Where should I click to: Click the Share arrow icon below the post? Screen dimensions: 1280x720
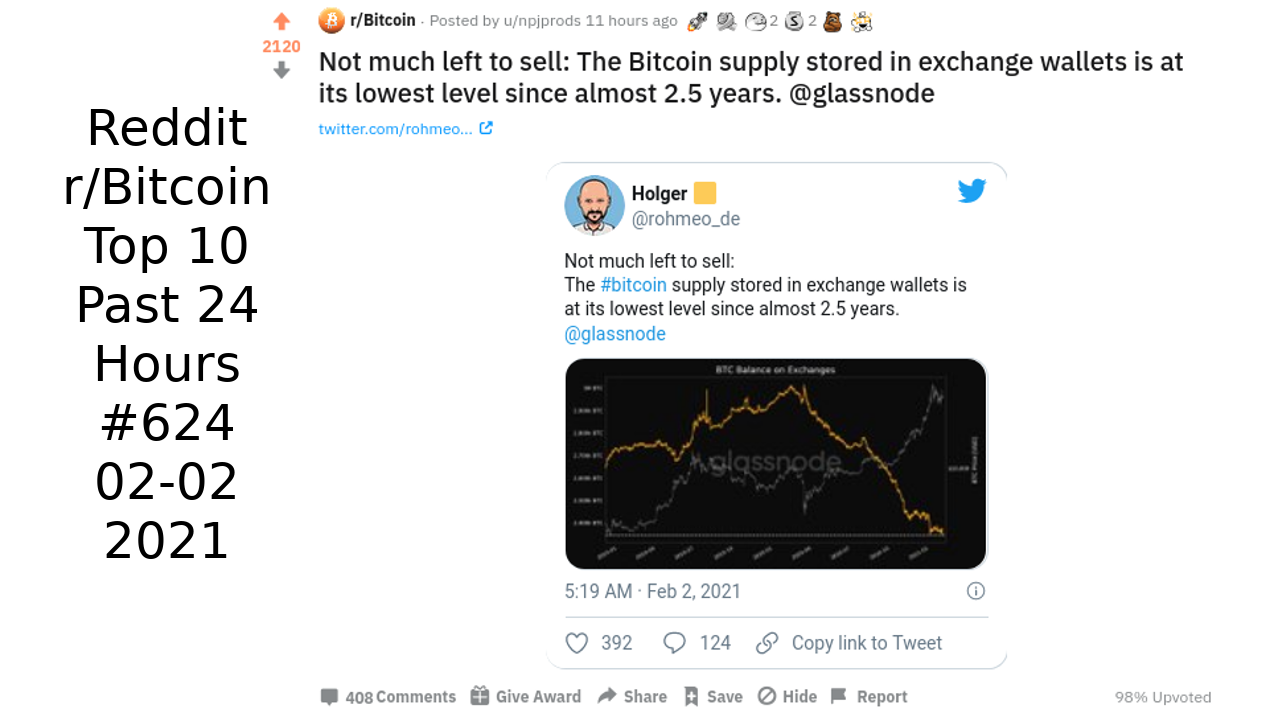607,696
